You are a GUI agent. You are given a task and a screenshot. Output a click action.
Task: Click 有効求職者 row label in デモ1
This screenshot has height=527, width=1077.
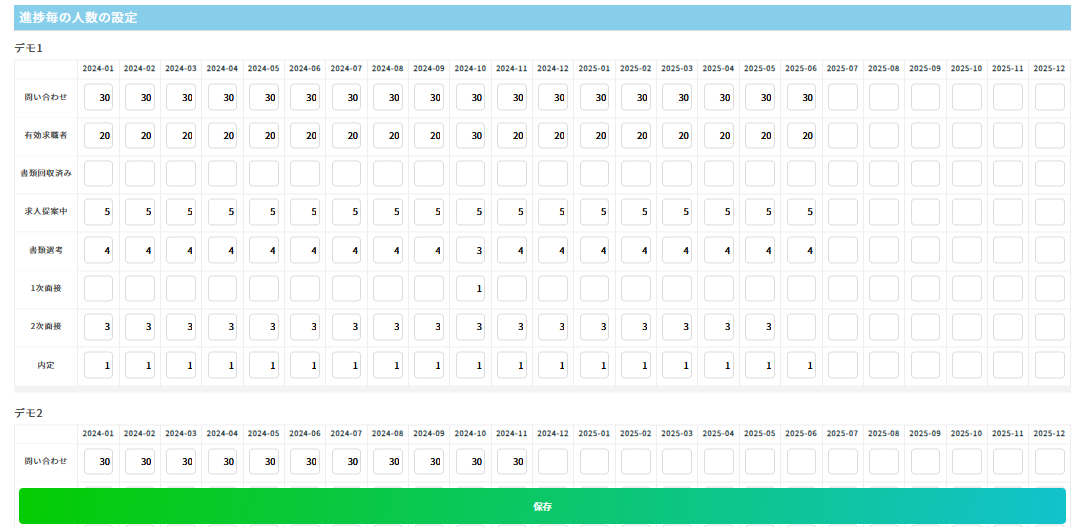(45, 136)
